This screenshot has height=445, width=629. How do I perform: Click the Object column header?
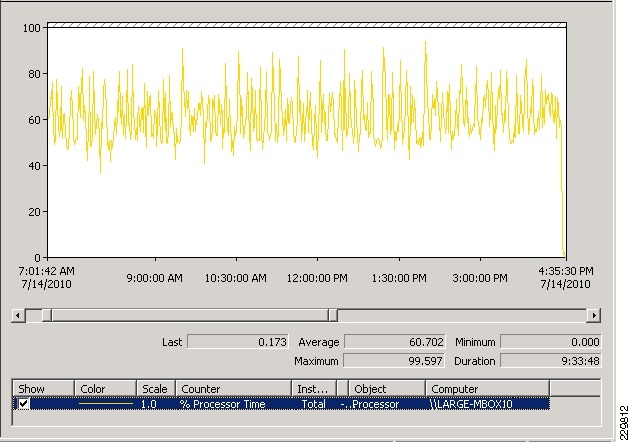(x=386, y=388)
